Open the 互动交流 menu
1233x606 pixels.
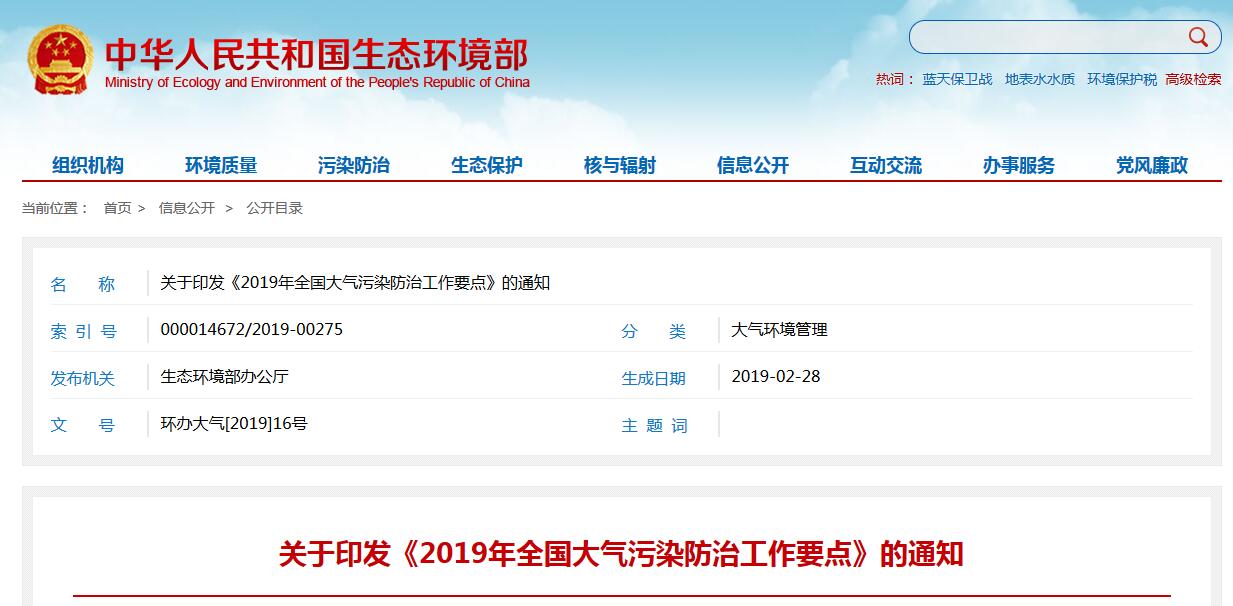pos(886,165)
